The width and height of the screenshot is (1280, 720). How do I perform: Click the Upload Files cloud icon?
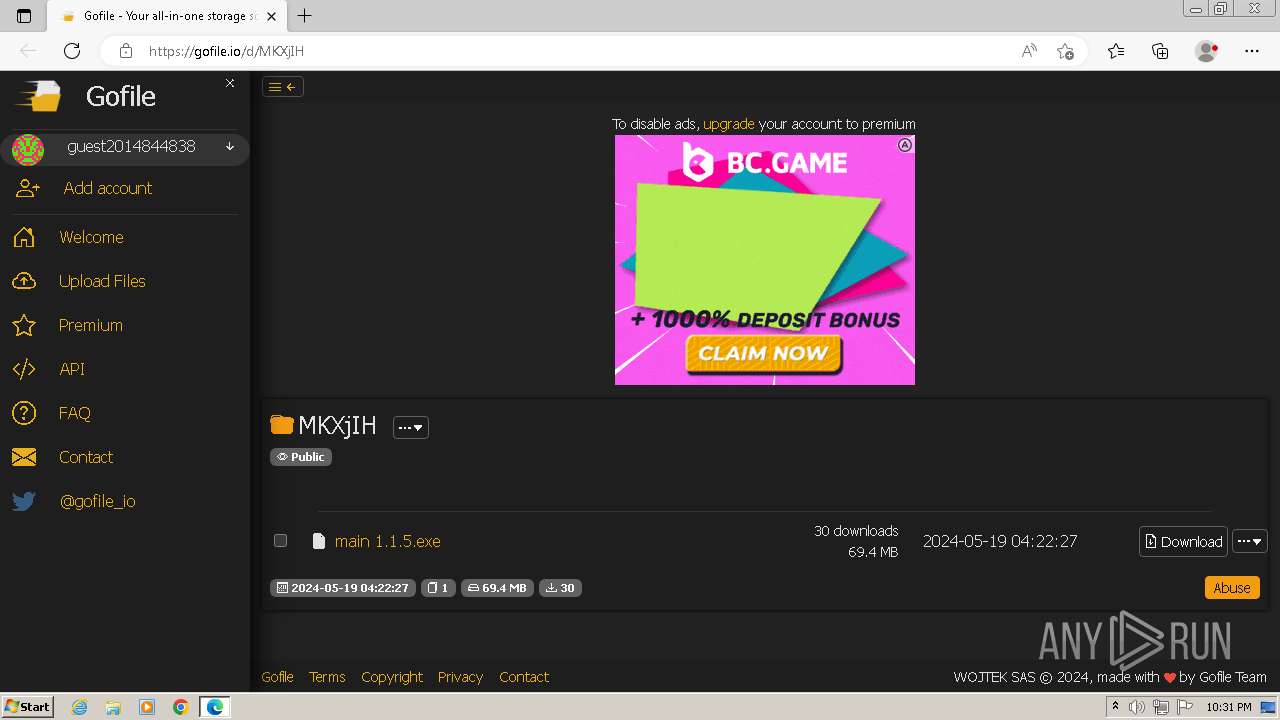tap(24, 281)
